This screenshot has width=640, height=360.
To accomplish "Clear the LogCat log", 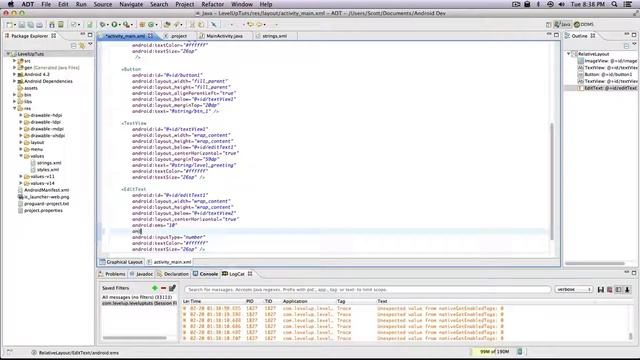I will click(x=609, y=289).
